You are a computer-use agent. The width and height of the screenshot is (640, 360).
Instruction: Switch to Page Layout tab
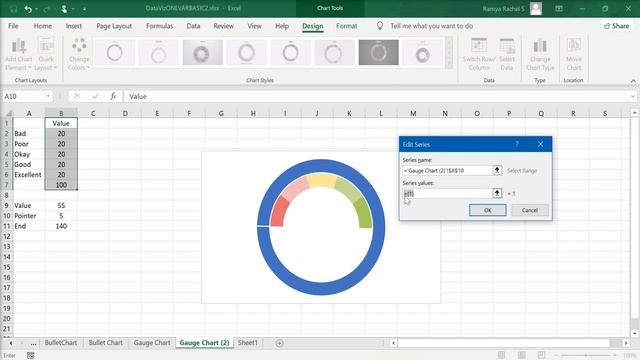pos(114,26)
